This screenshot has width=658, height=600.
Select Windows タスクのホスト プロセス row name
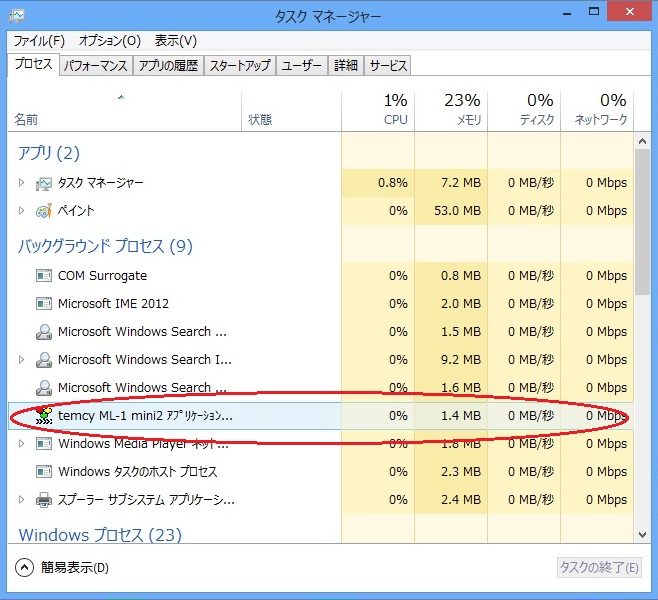click(138, 472)
